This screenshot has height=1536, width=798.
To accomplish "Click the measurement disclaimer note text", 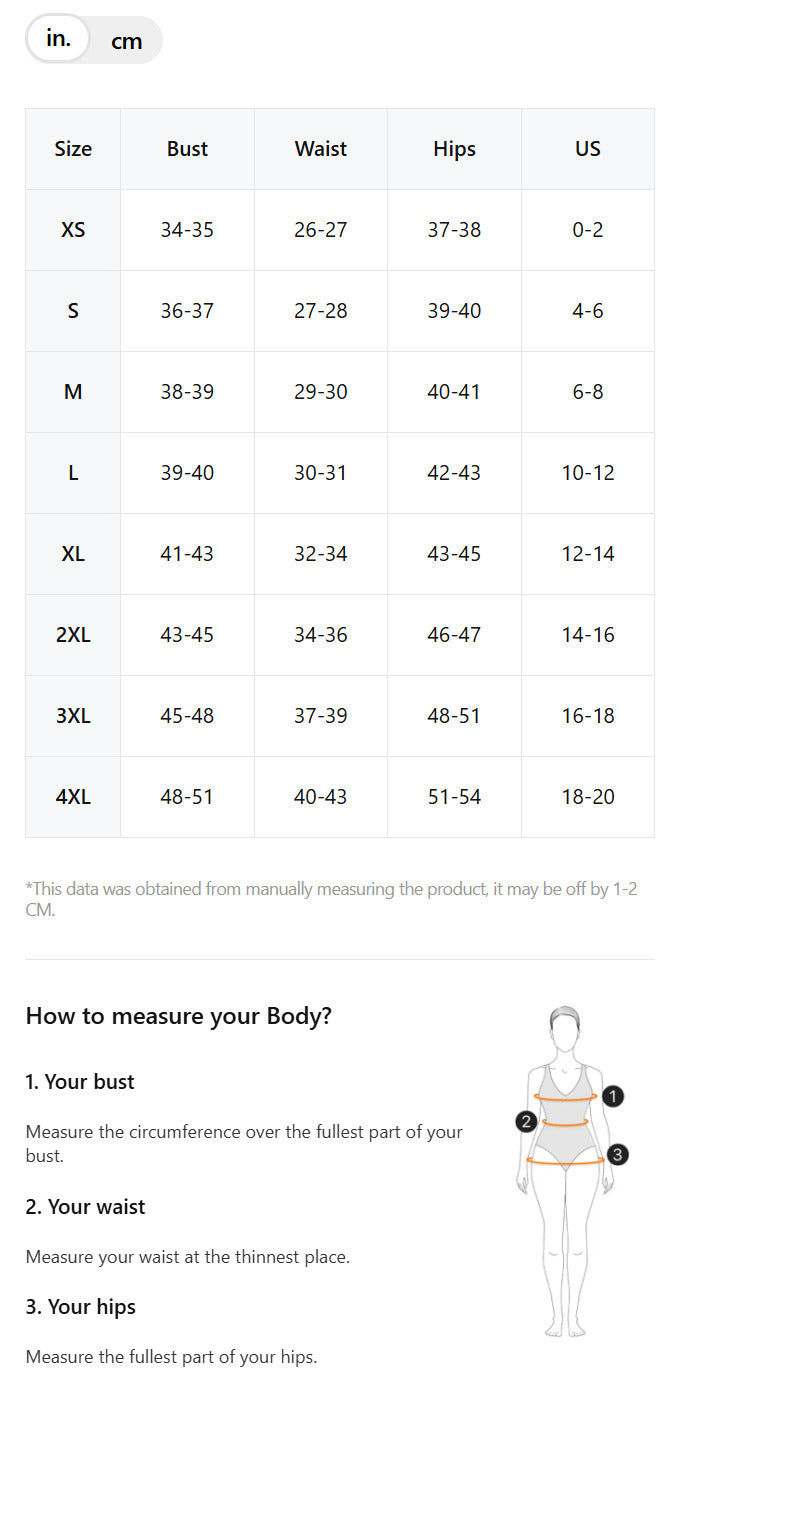I will coord(331,899).
